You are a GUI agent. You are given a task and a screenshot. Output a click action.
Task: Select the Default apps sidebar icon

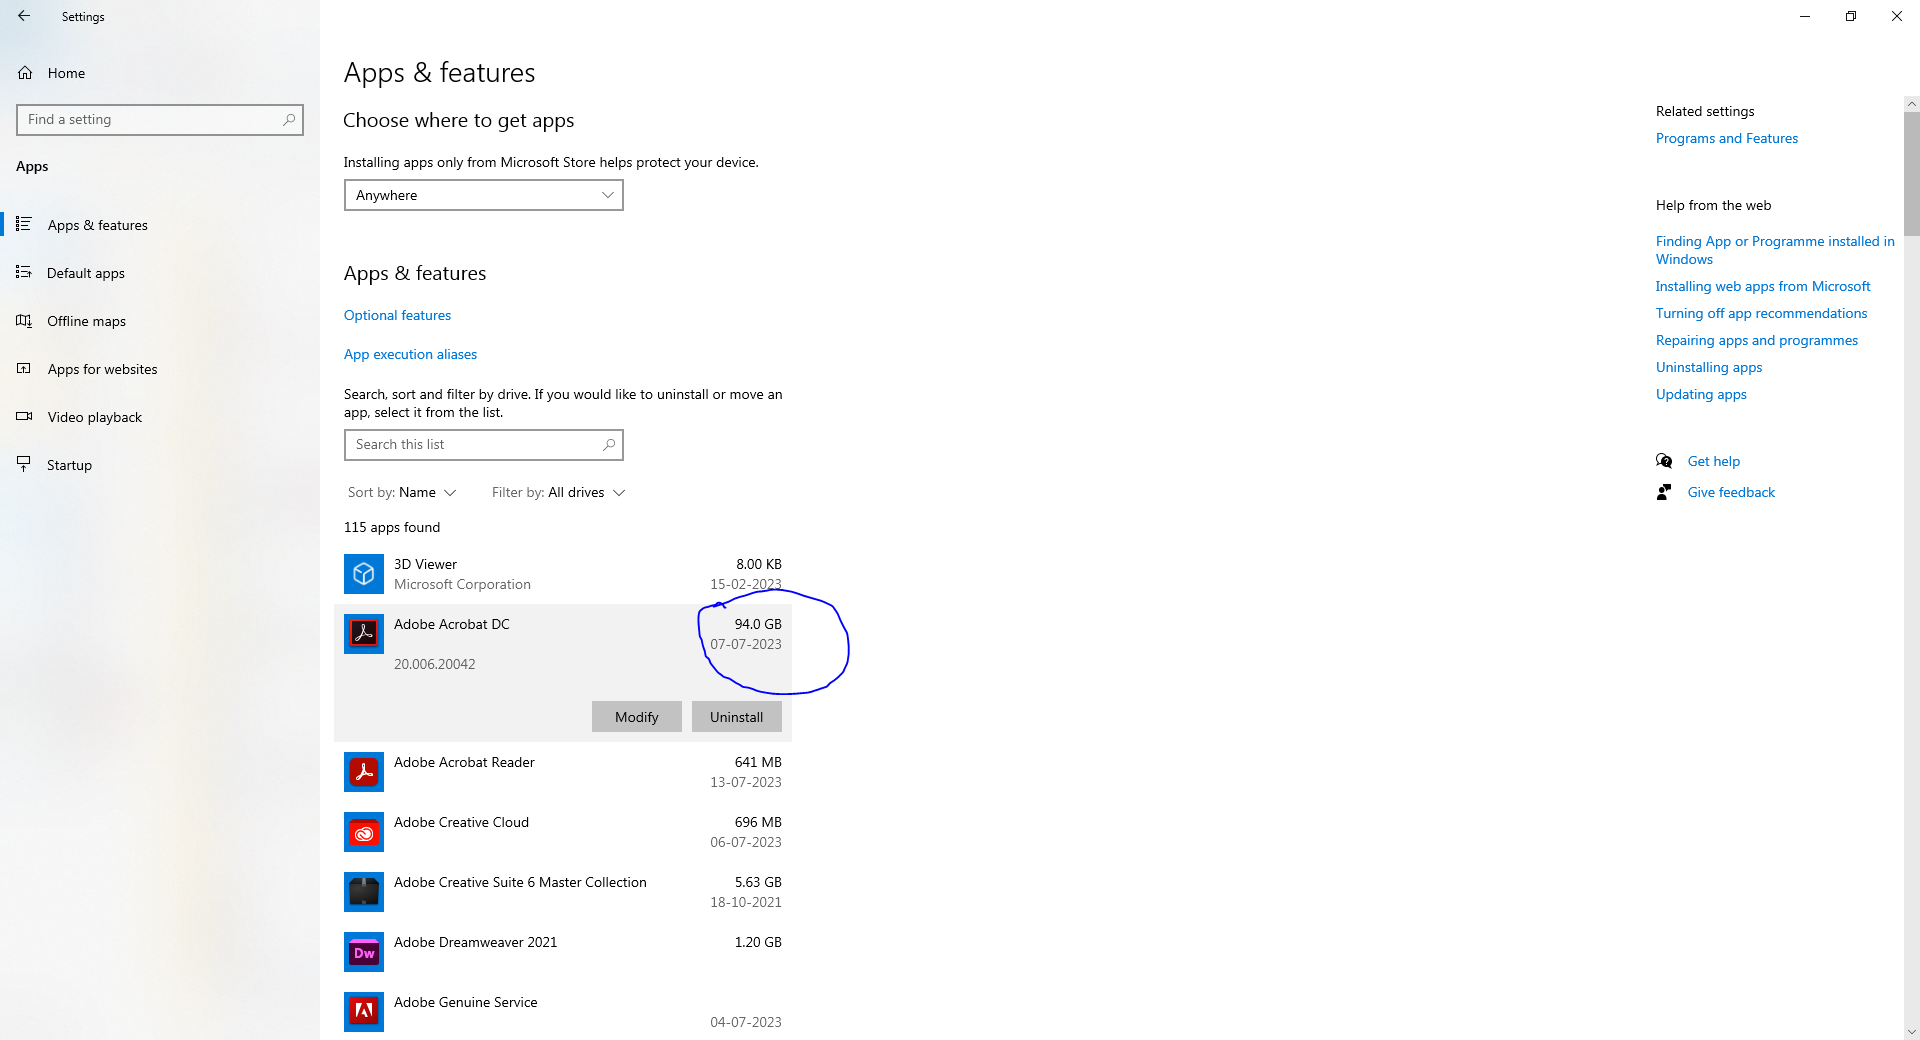pyautogui.click(x=24, y=272)
